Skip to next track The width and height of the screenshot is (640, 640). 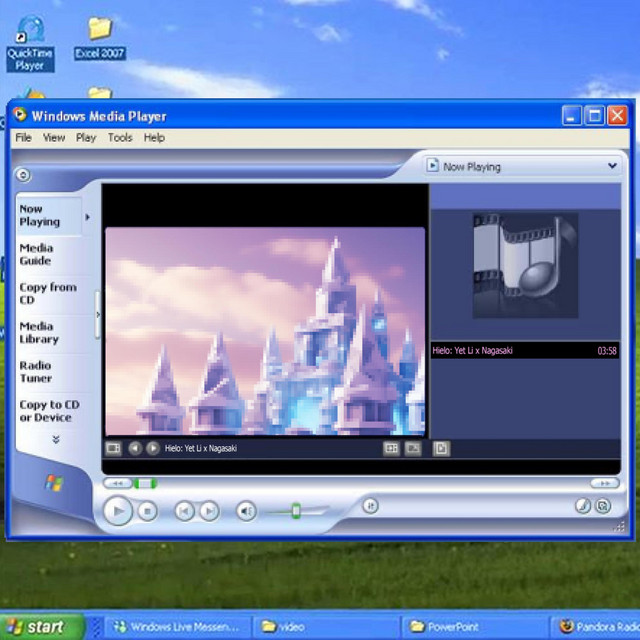coord(209,511)
